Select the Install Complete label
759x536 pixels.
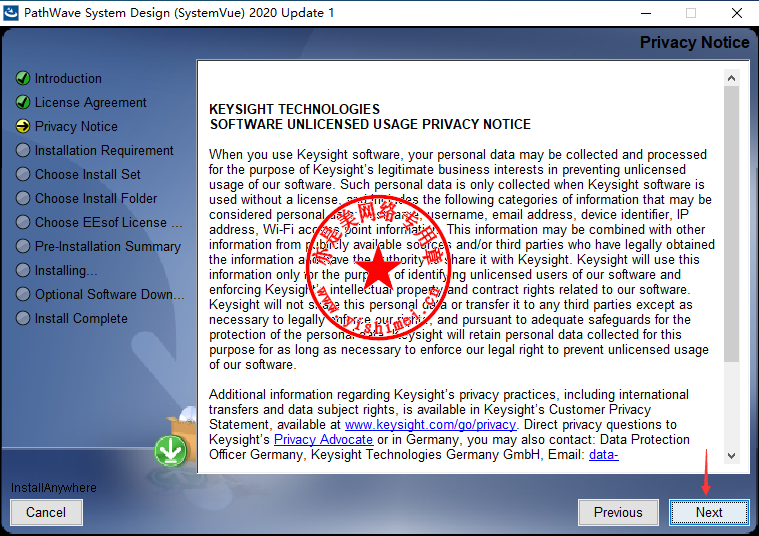(x=81, y=319)
